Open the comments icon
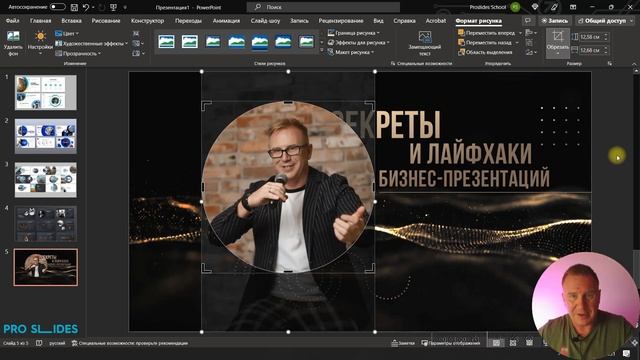The width and height of the screenshot is (640, 360). [x=528, y=20]
